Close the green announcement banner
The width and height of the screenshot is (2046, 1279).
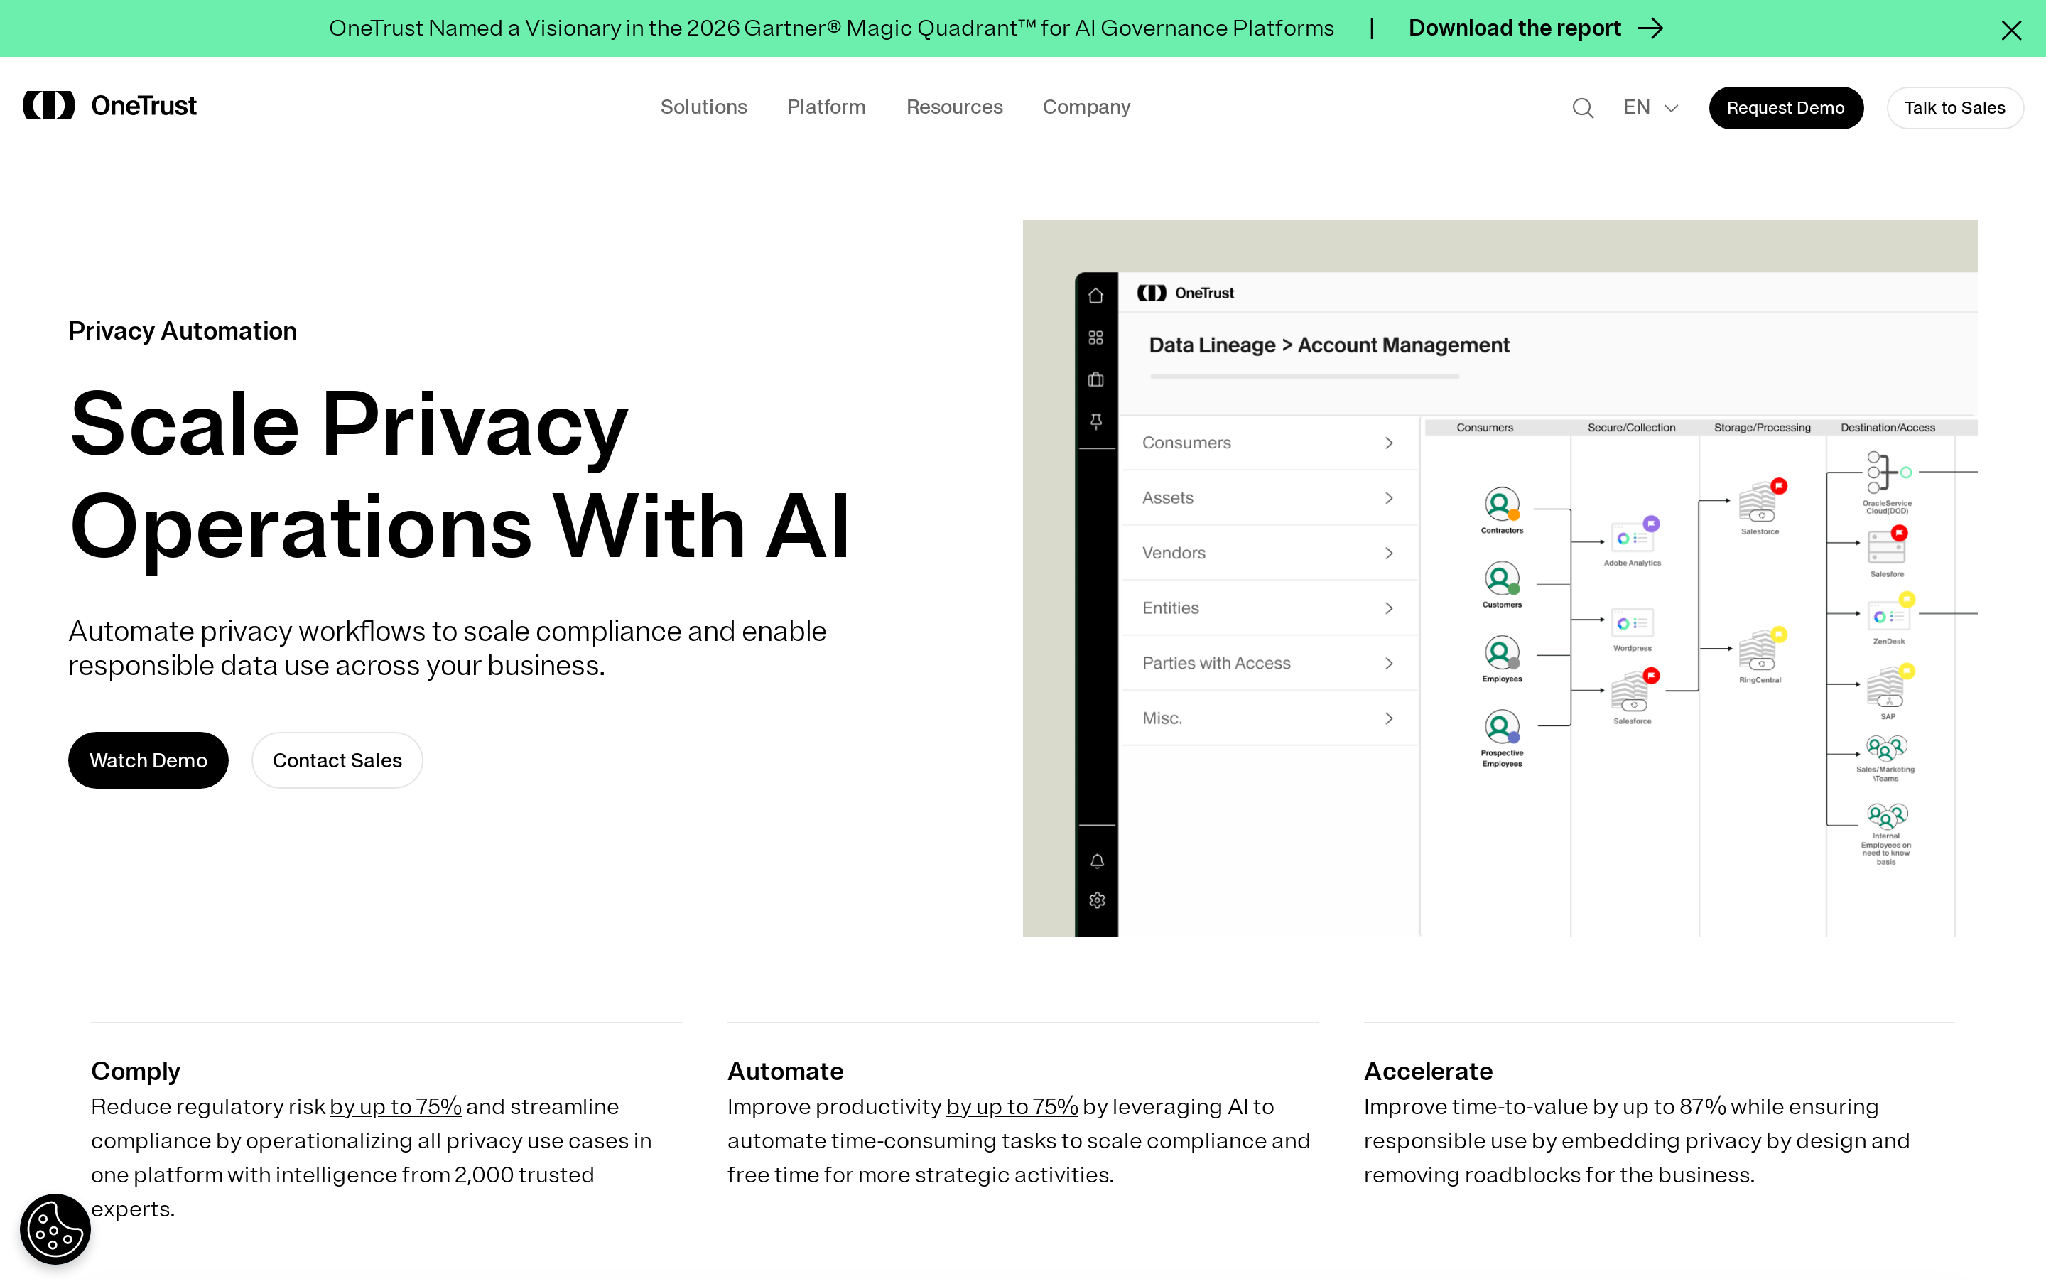point(2011,30)
